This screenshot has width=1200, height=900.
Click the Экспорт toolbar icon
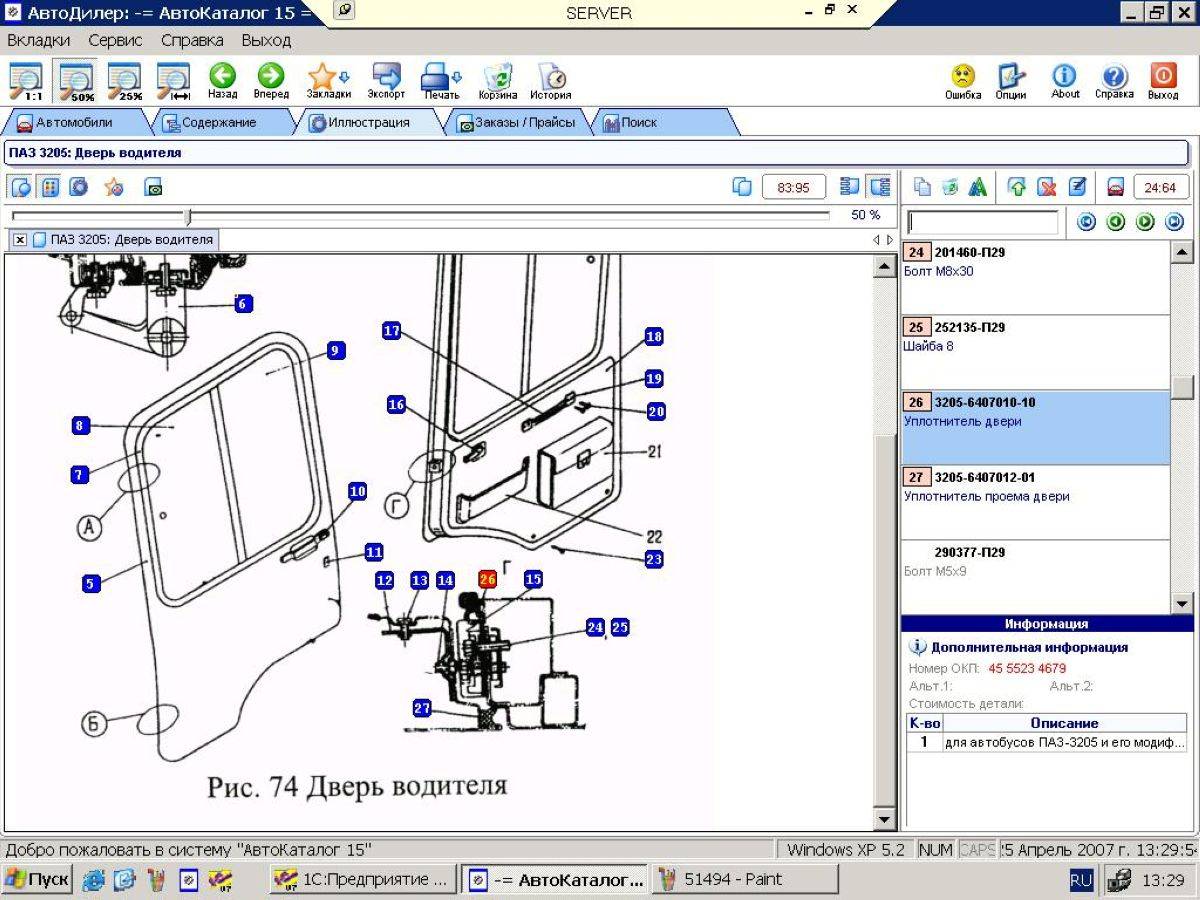pyautogui.click(x=386, y=81)
